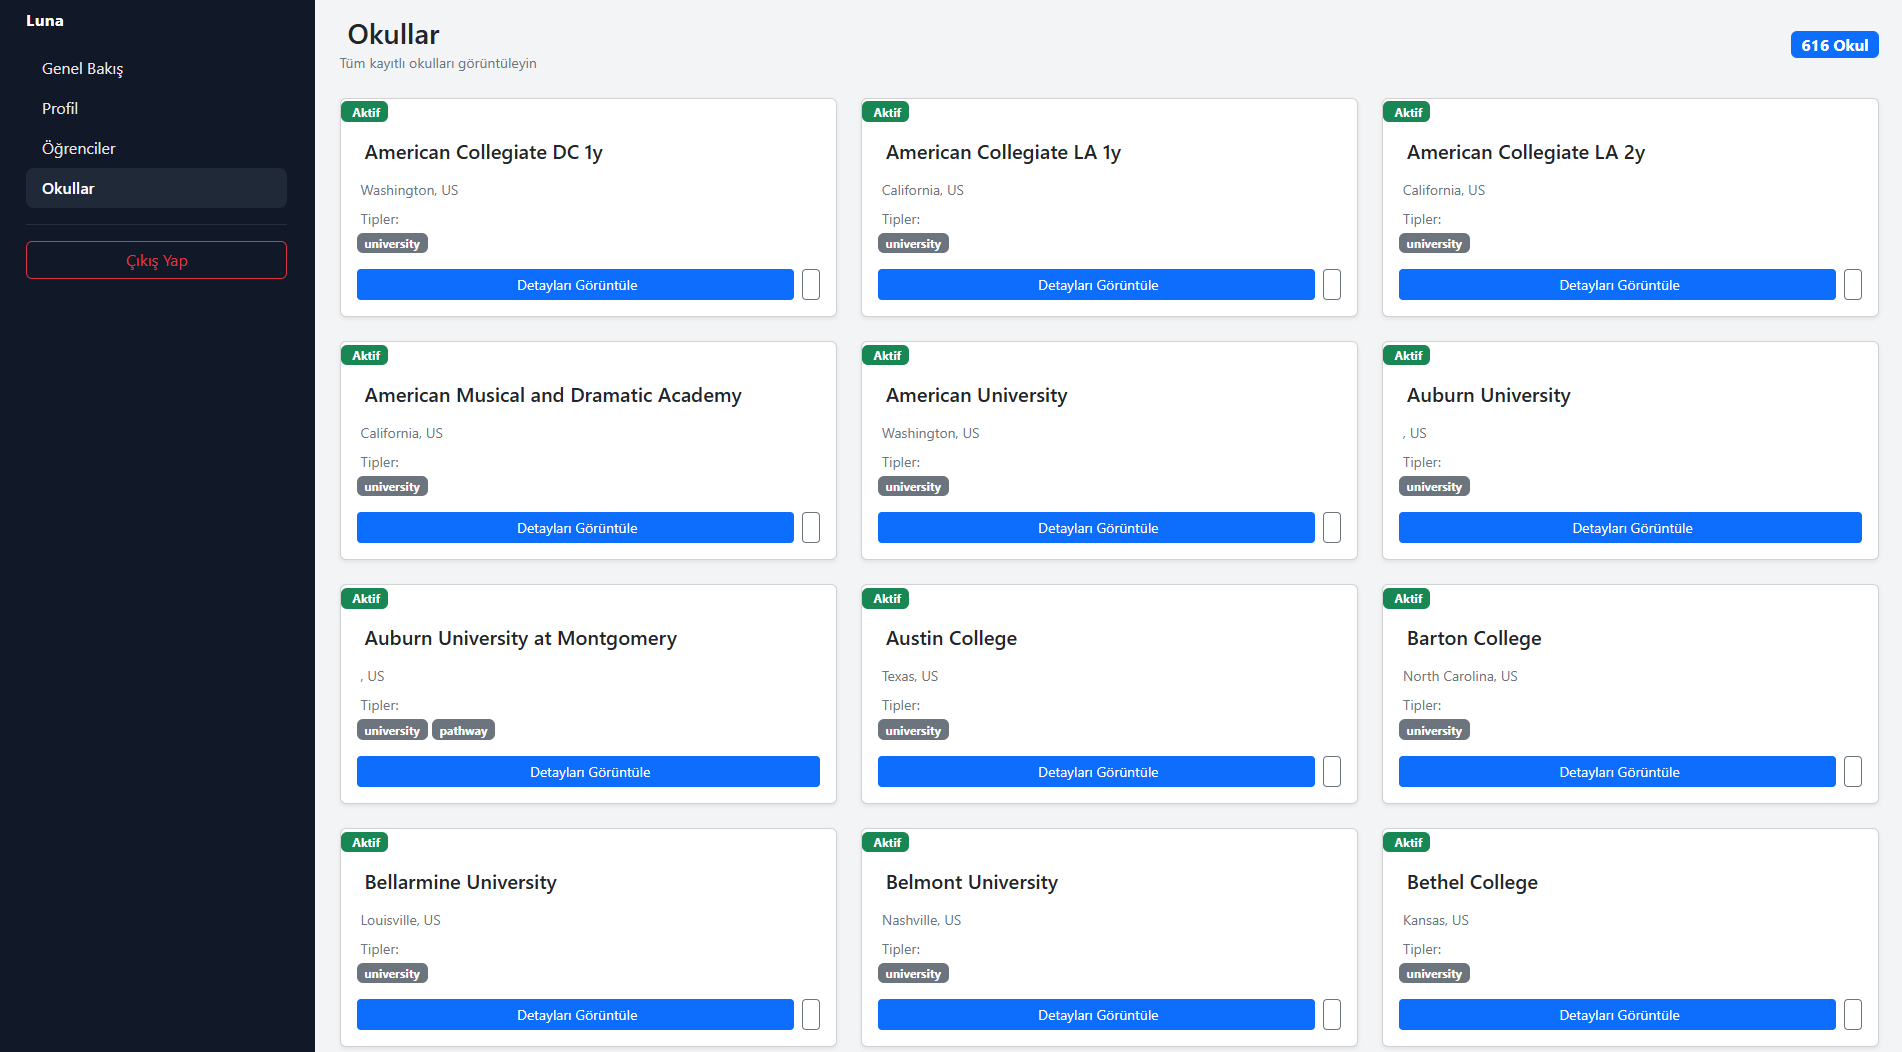Viewport: 1902px width, 1052px height.
Task: Click the small square button on Bethel College card
Action: [x=1853, y=1015]
